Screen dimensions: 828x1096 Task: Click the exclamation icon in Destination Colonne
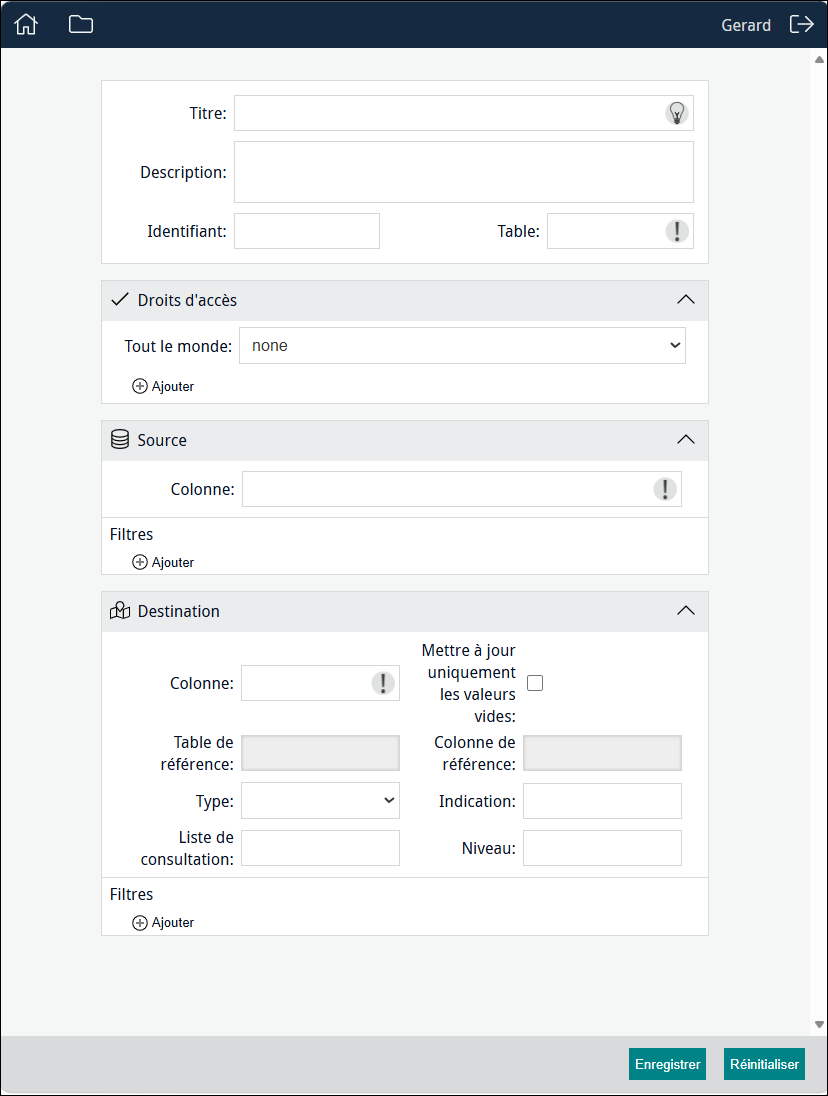(x=383, y=683)
